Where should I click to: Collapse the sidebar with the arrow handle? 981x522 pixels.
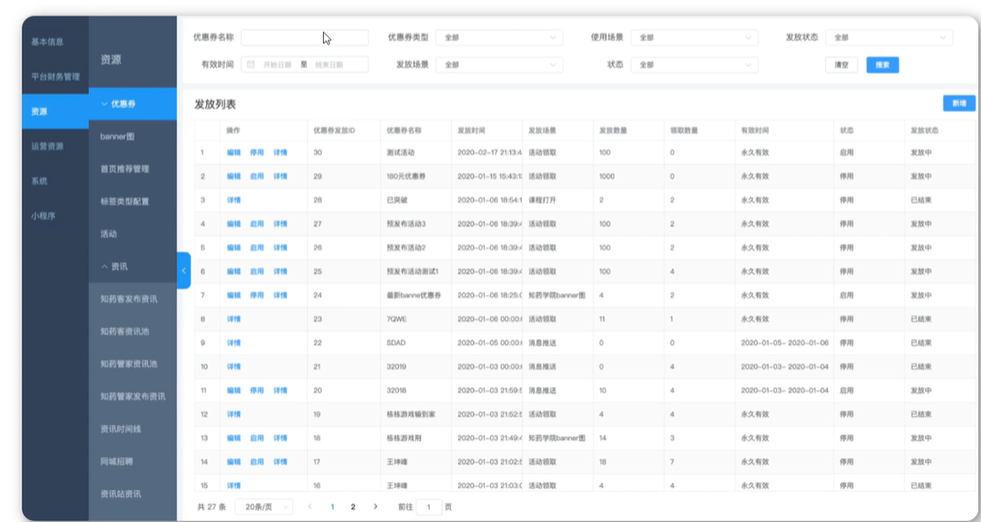tap(184, 270)
